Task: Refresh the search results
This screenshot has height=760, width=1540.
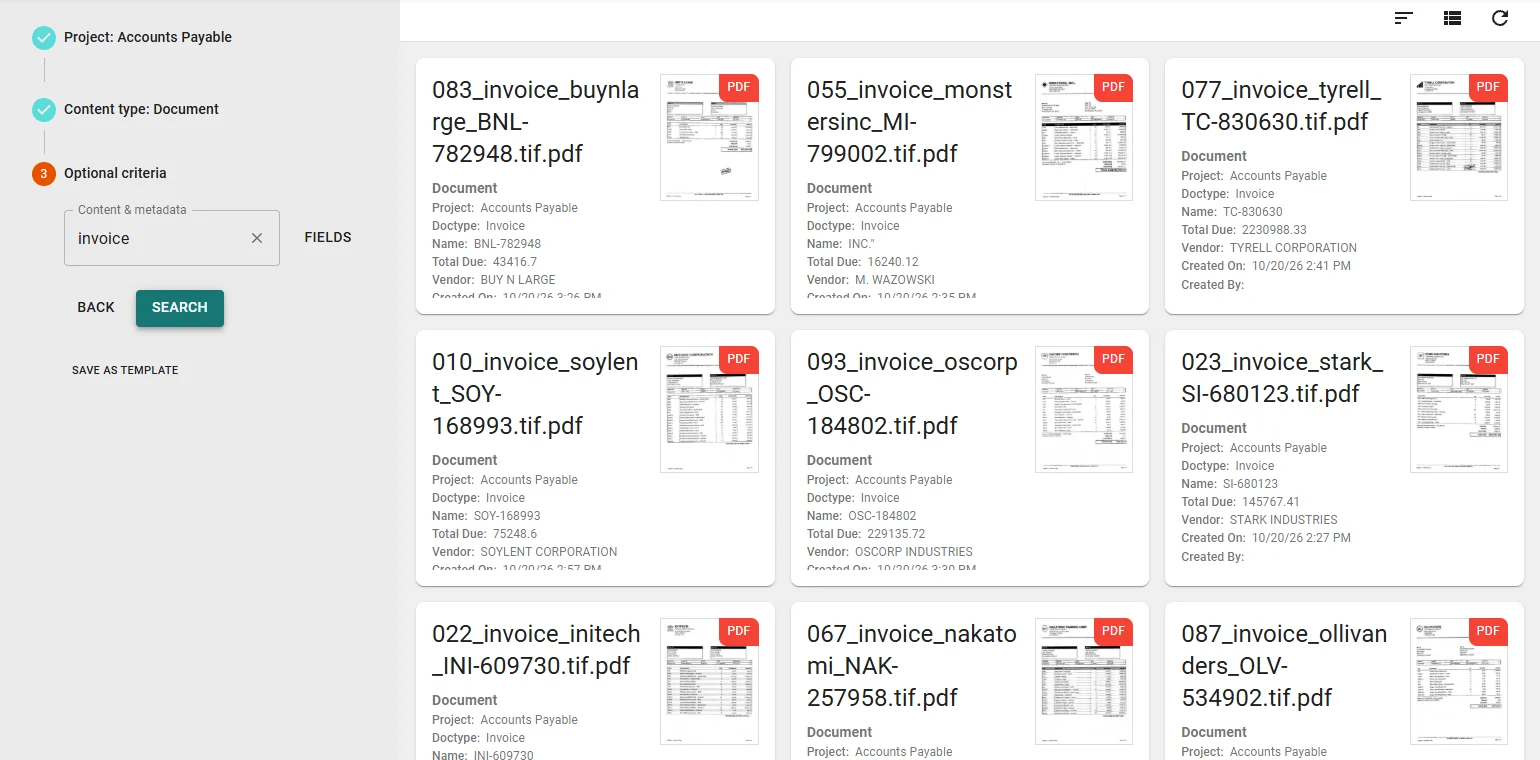Action: 1500,18
